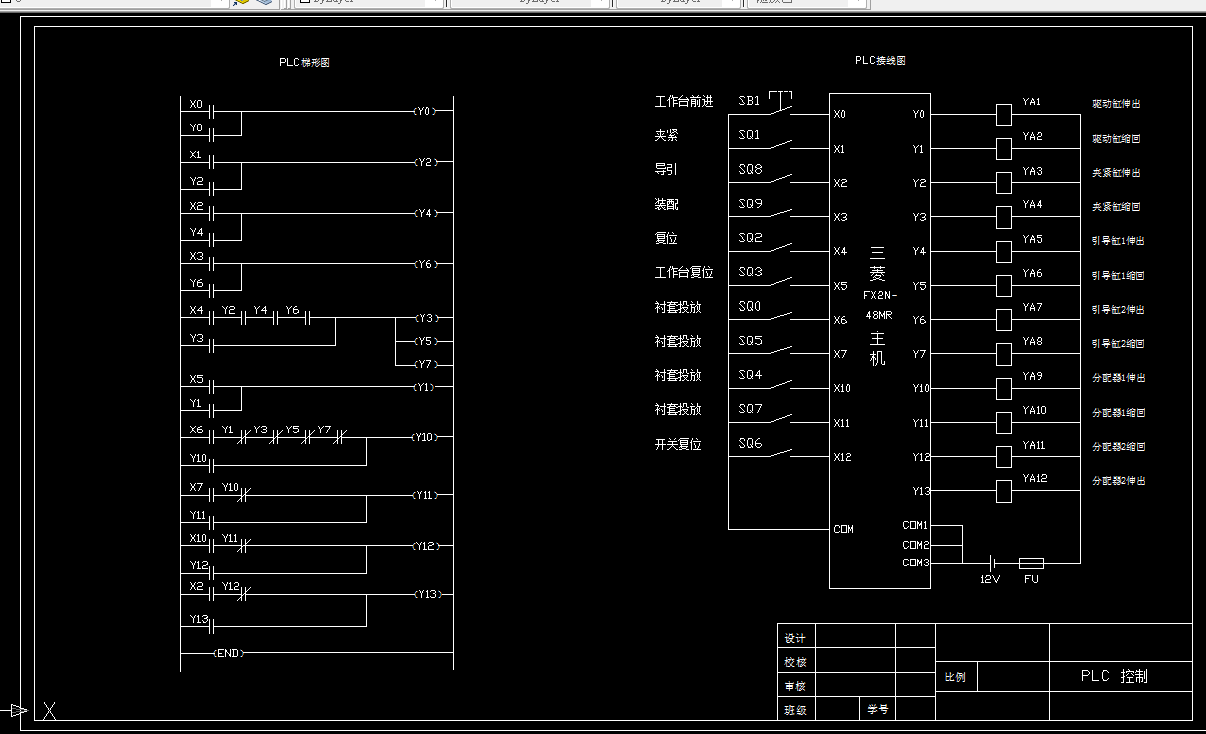The width and height of the screenshot is (1206, 734).
Task: Click the layer previous icon
Action: coord(241,3)
